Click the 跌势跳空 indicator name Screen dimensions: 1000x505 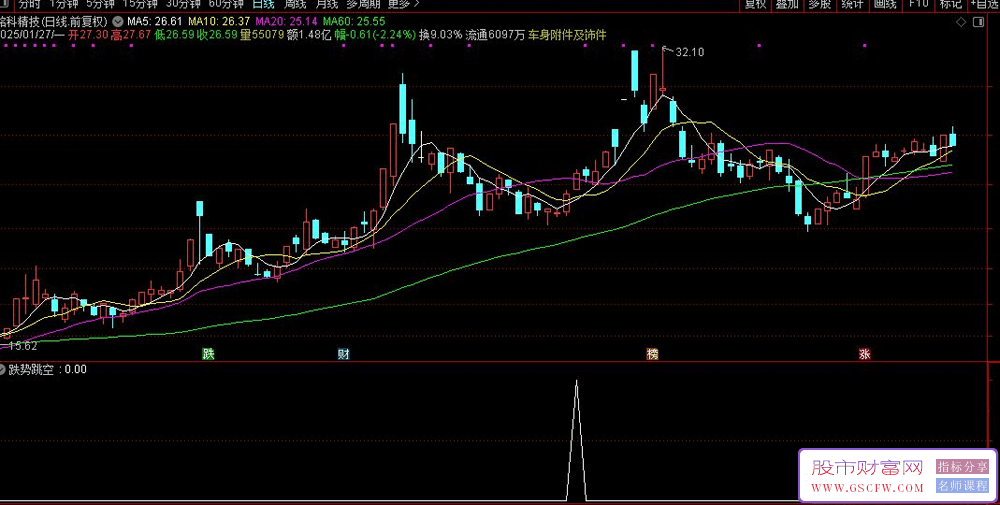click(31, 369)
